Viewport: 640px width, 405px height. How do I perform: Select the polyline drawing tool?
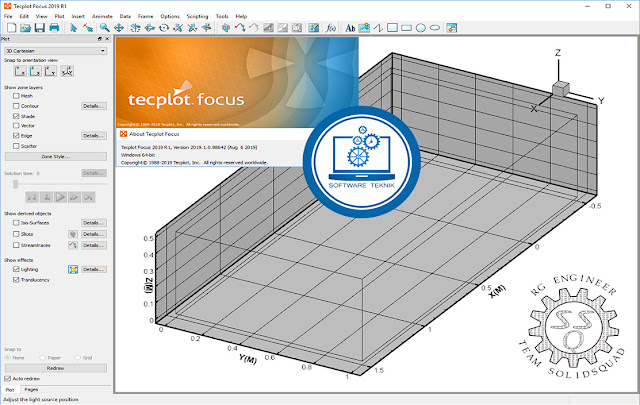[378, 28]
